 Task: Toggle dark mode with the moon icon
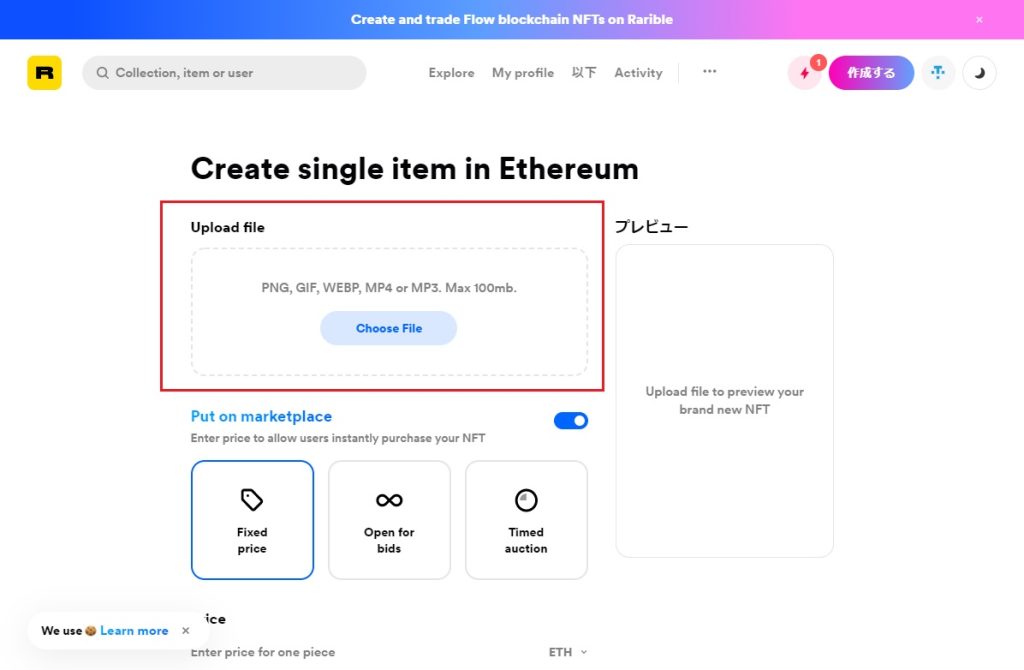click(x=979, y=73)
